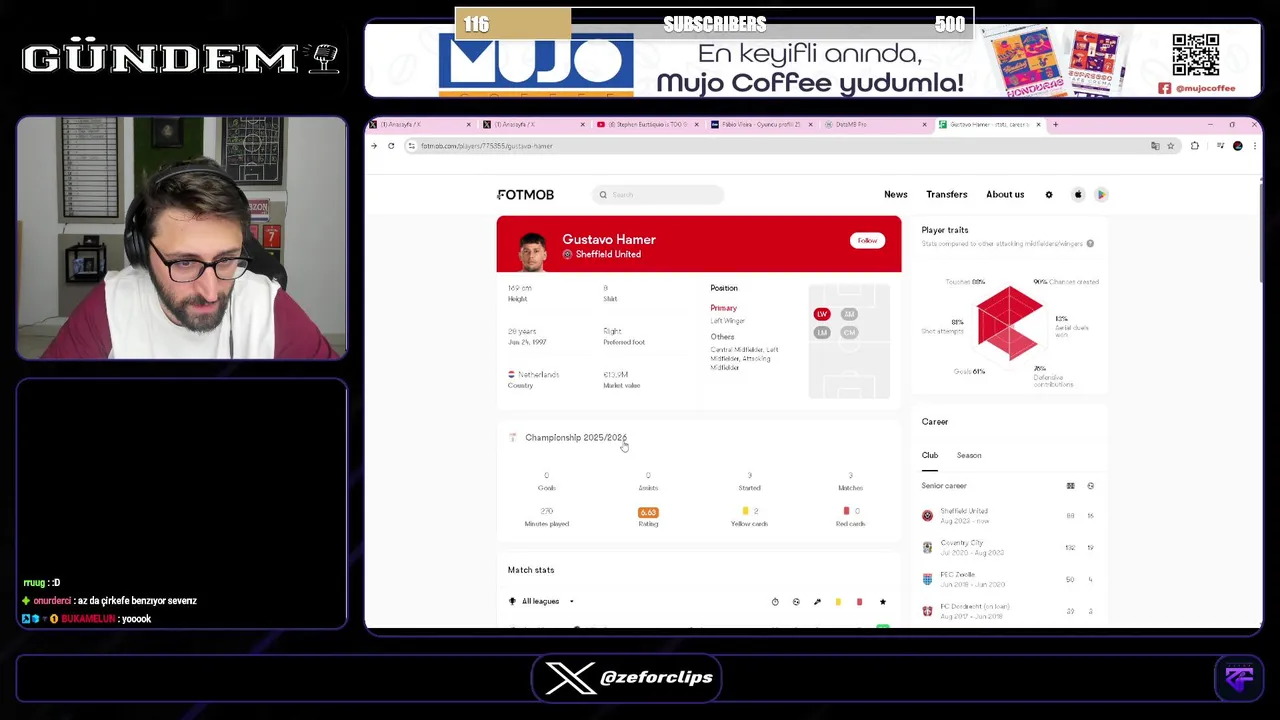
Task: Open the About us menu item
Action: click(1005, 194)
